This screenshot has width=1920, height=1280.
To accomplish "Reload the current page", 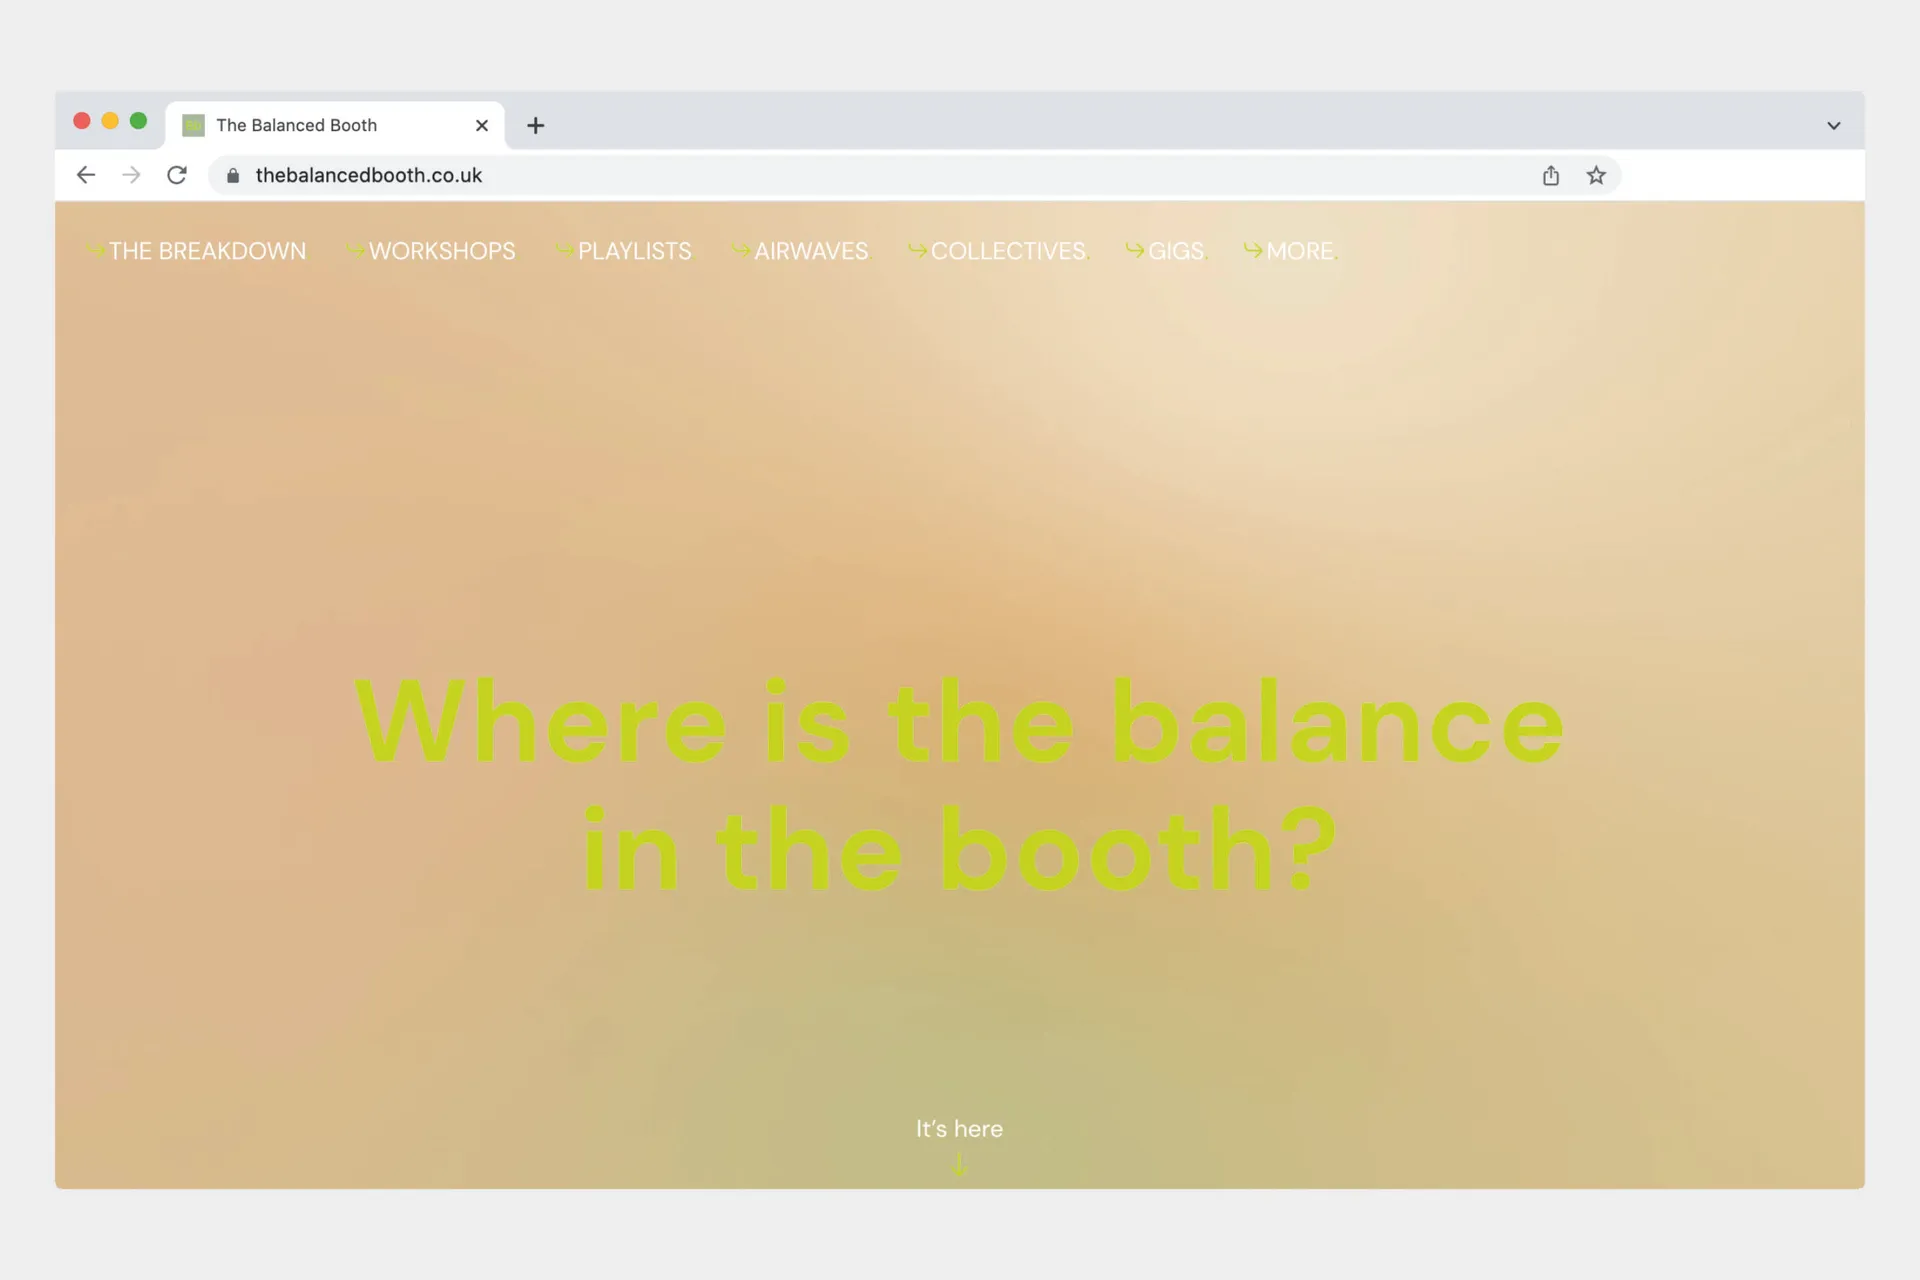I will [x=177, y=175].
